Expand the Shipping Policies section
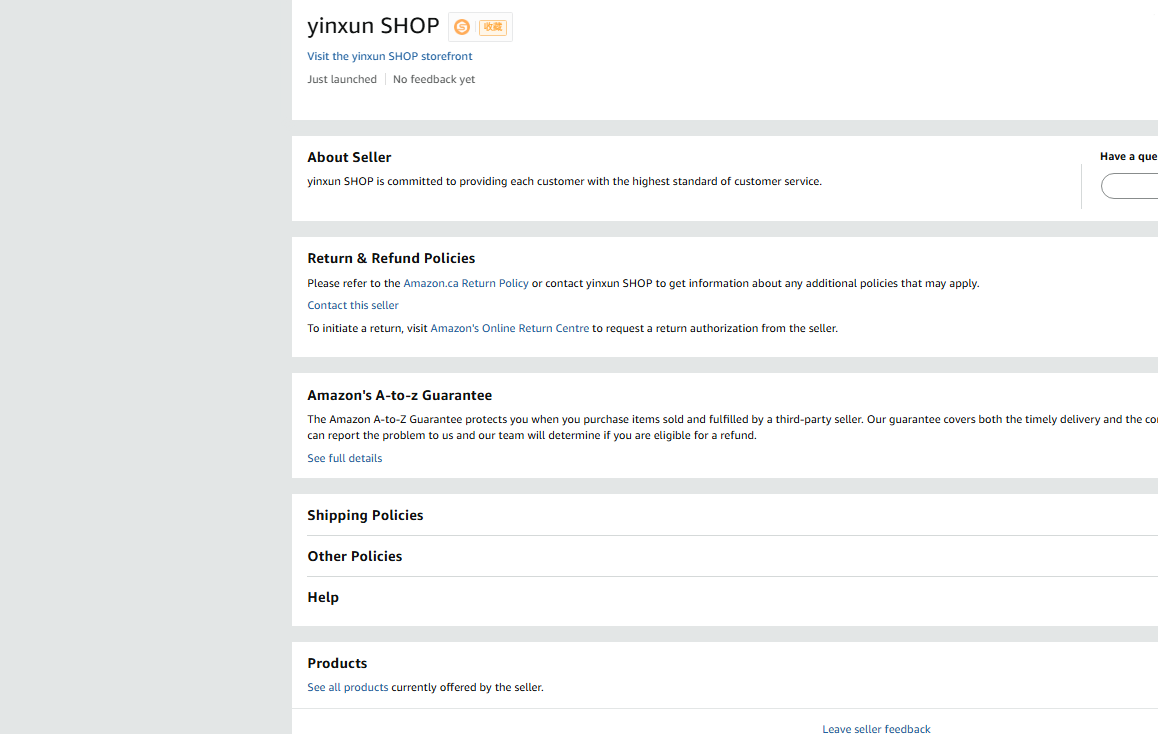Screen dimensions: 1158x734 366,515
